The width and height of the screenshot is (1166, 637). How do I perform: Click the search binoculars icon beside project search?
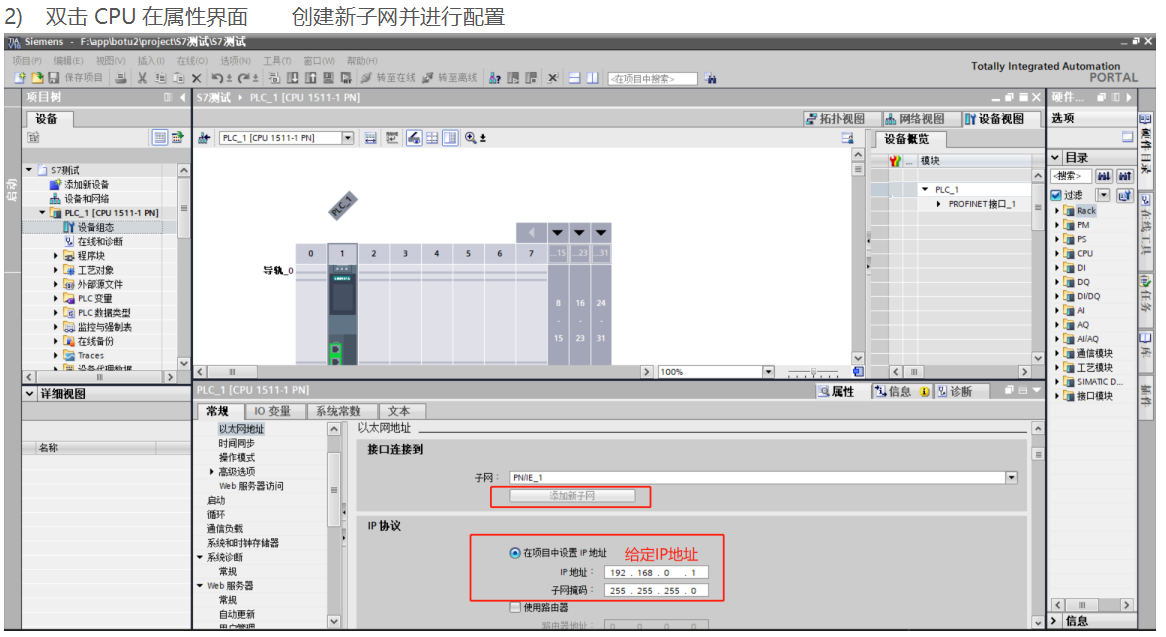click(711, 79)
